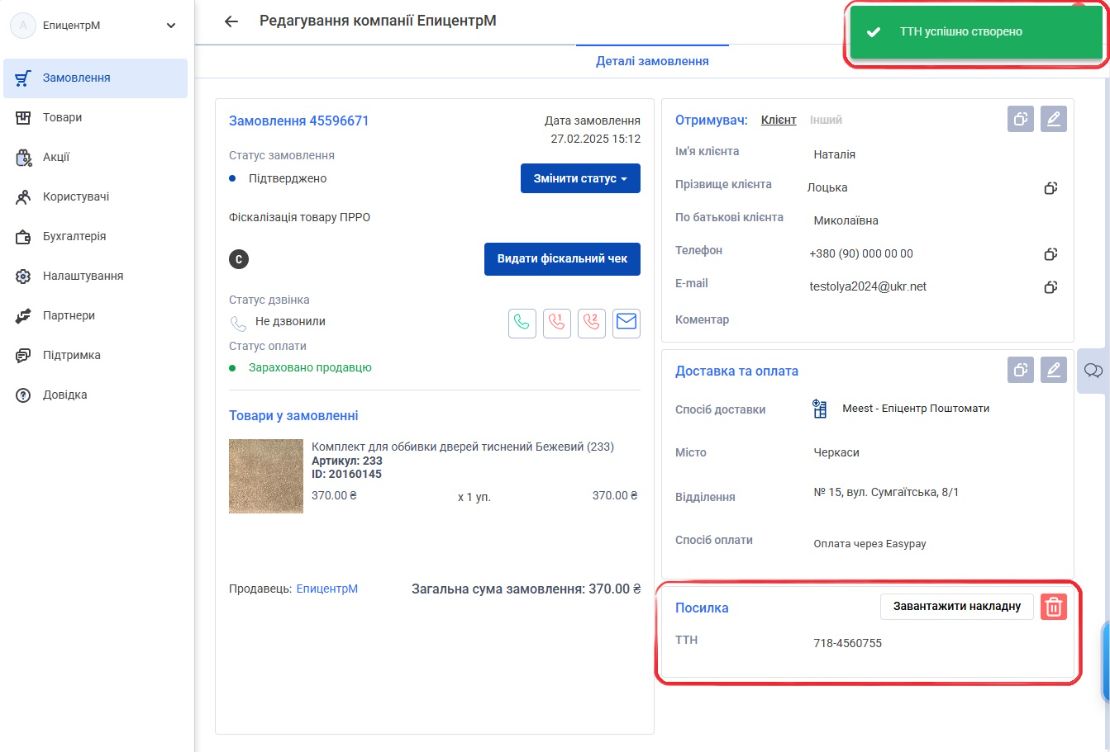This screenshot has width=1110, height=752.
Task: Open the chat bubbles side icon
Action: coord(1093,370)
